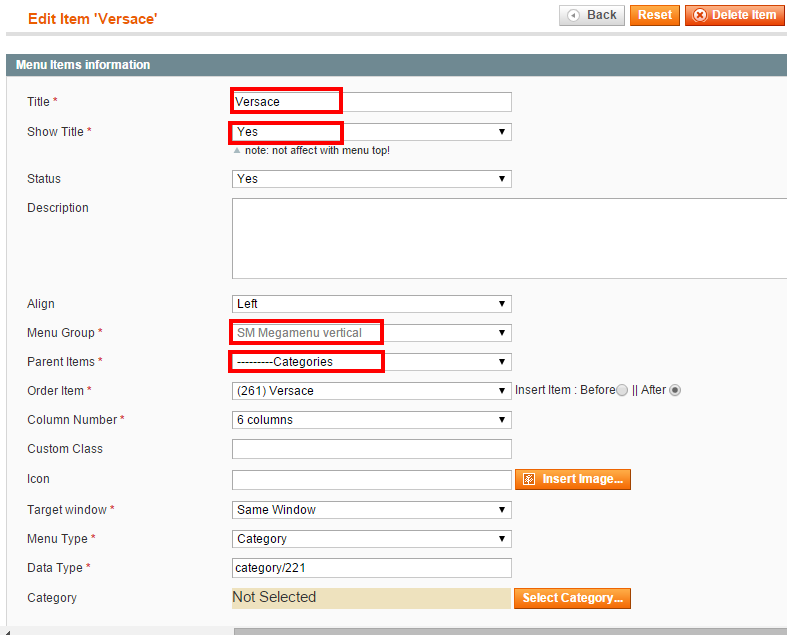Click the image icon on Insert Image

pyautogui.click(x=529, y=479)
